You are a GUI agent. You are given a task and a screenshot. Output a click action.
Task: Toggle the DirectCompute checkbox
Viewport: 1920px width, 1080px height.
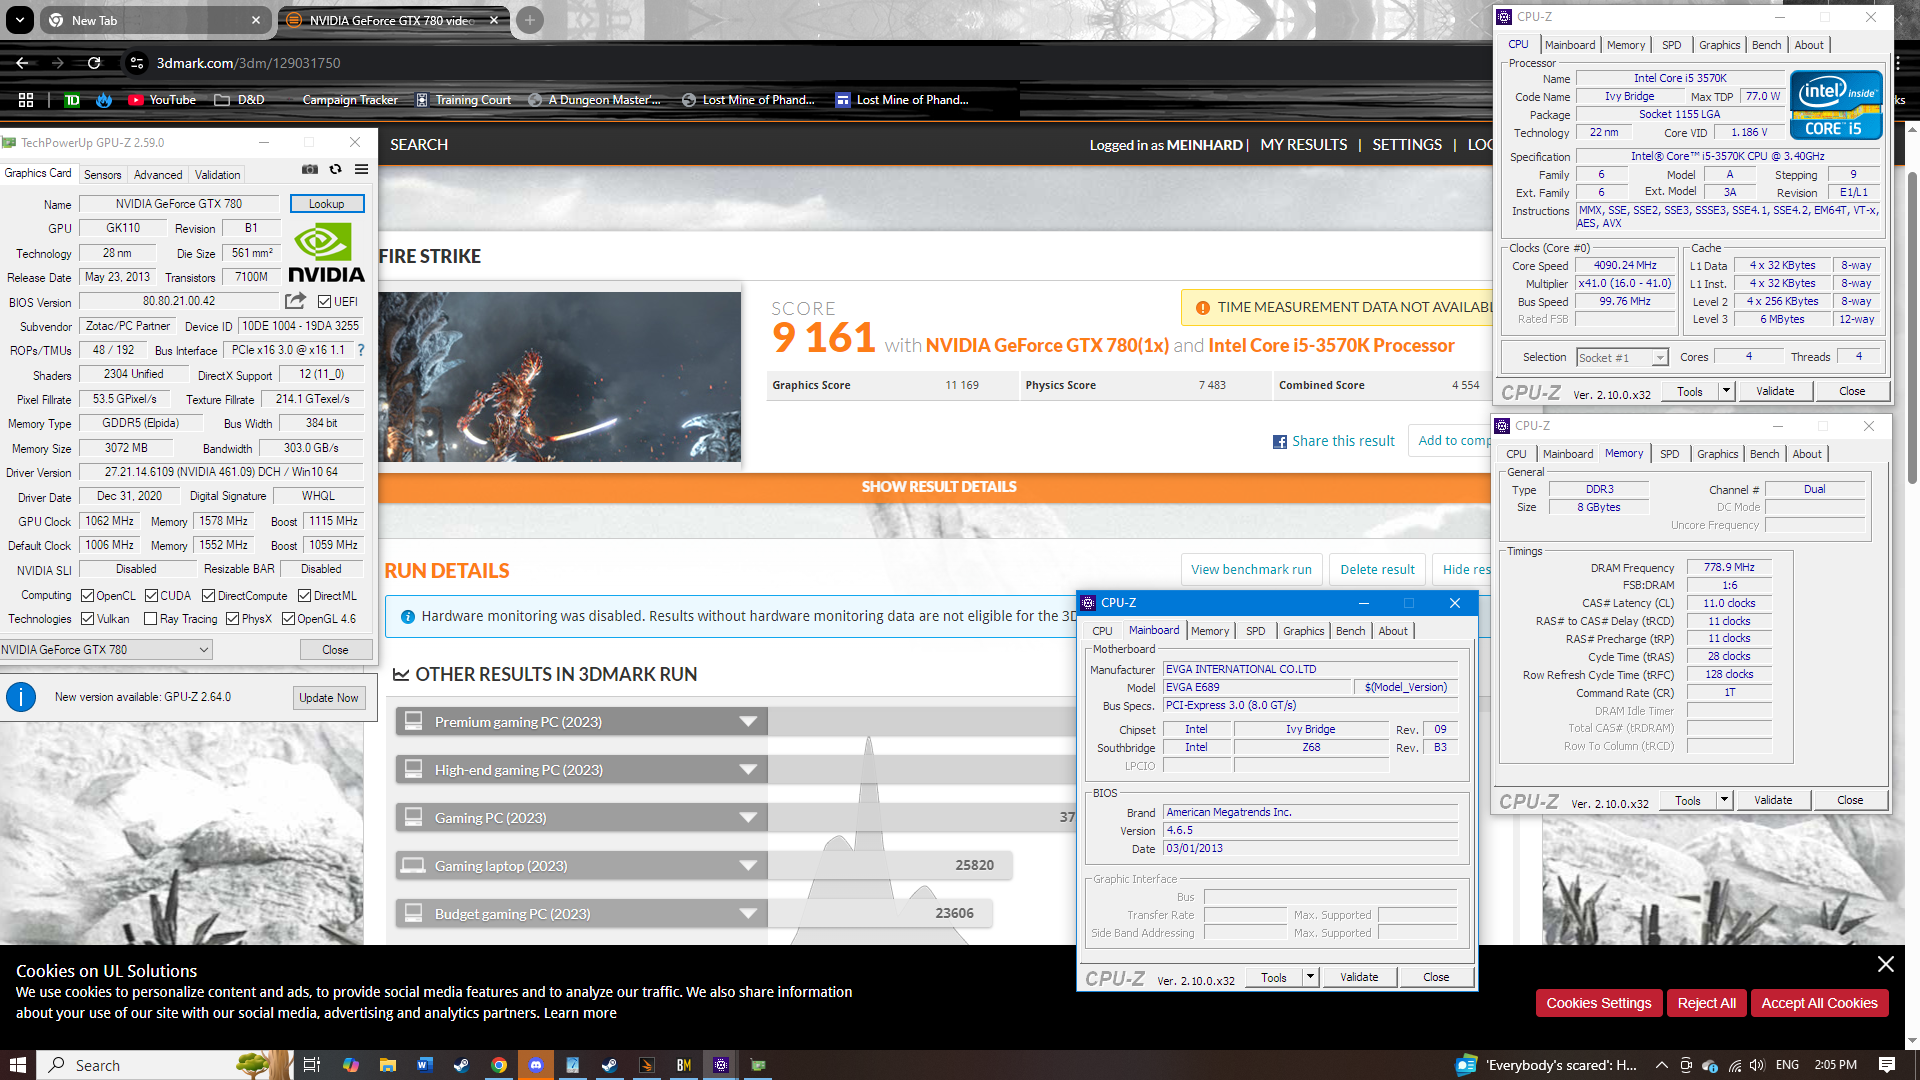pos(209,595)
